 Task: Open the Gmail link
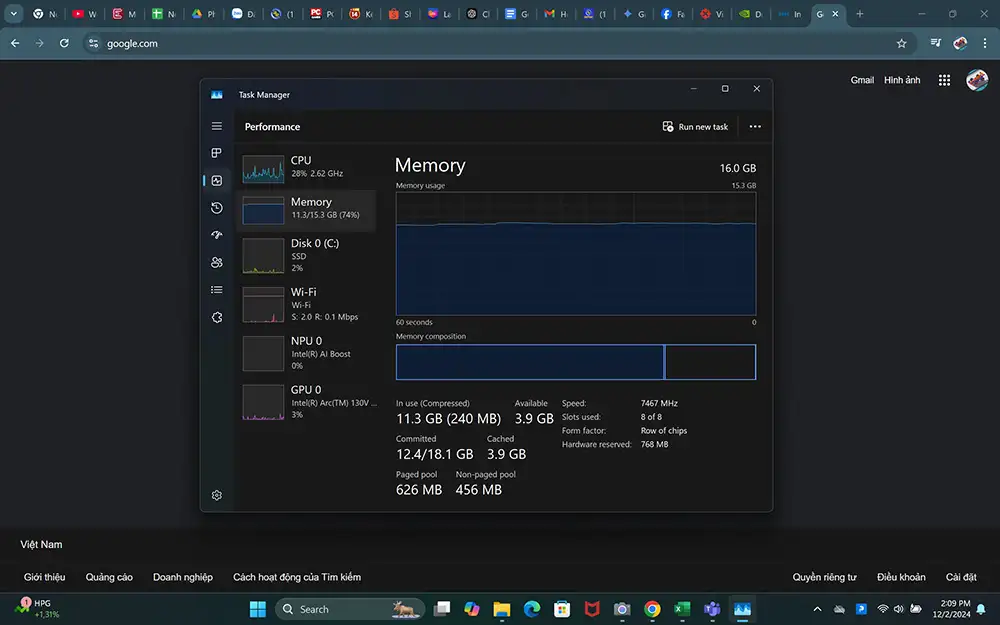(x=862, y=80)
